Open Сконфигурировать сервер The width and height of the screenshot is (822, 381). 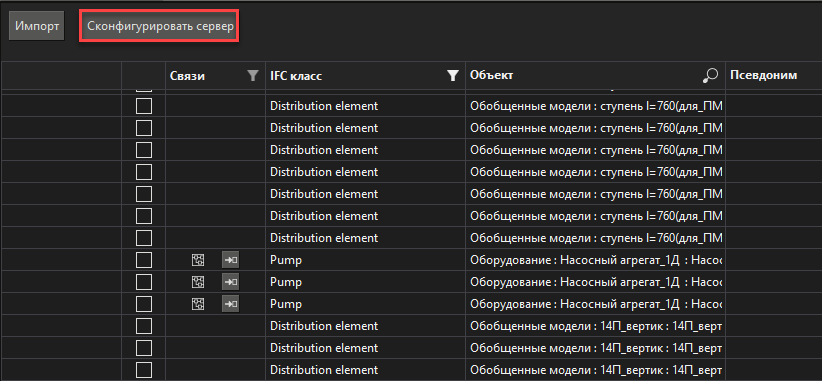pos(159,26)
